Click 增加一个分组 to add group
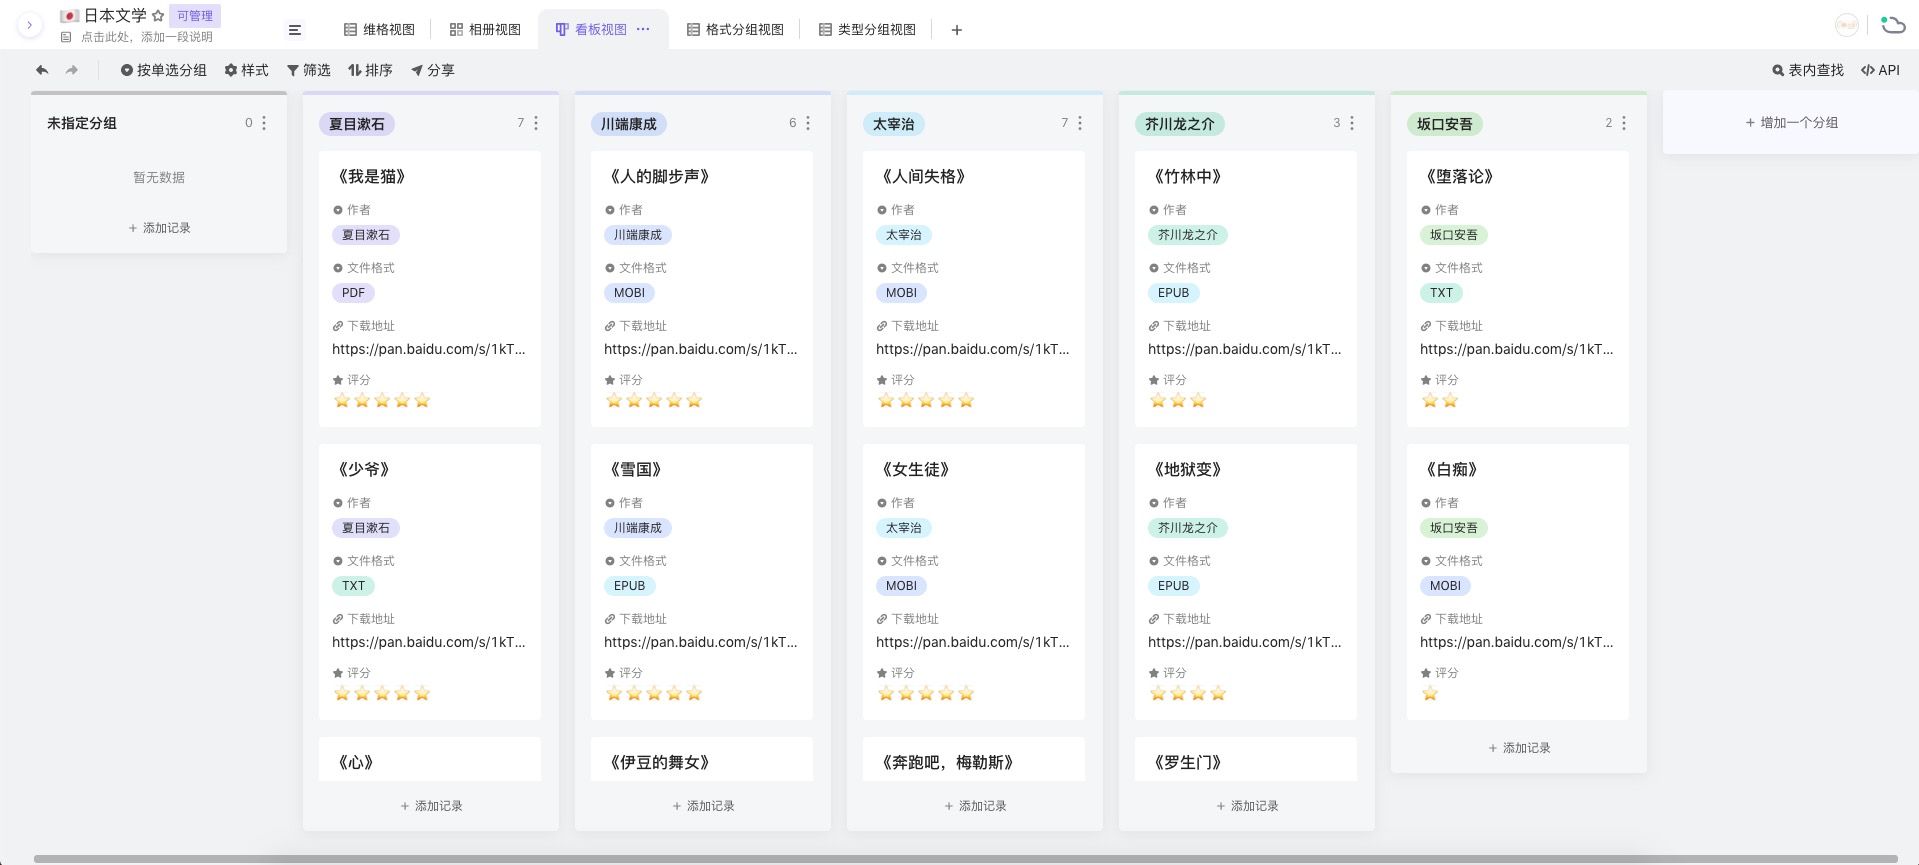Screen dimensions: 1919x865 [1791, 123]
